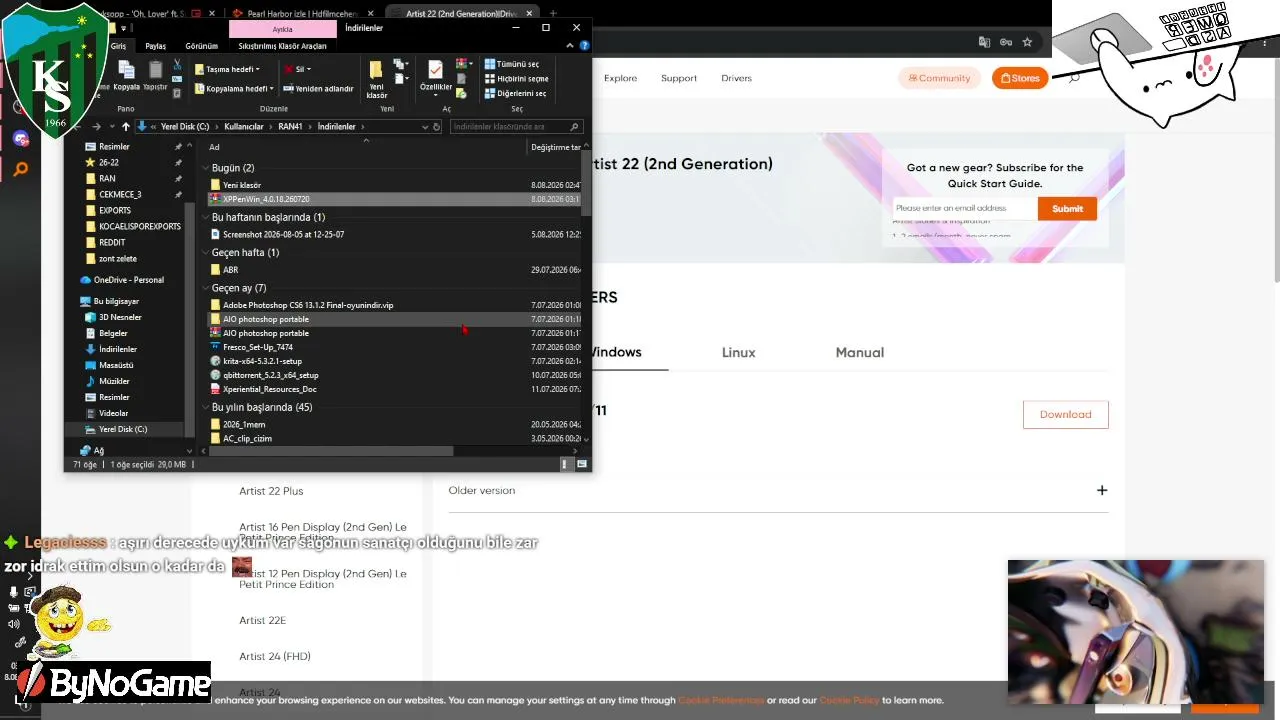Click the scissors cut icon in Pano group
1280x720 pixels.
pyautogui.click(x=177, y=65)
